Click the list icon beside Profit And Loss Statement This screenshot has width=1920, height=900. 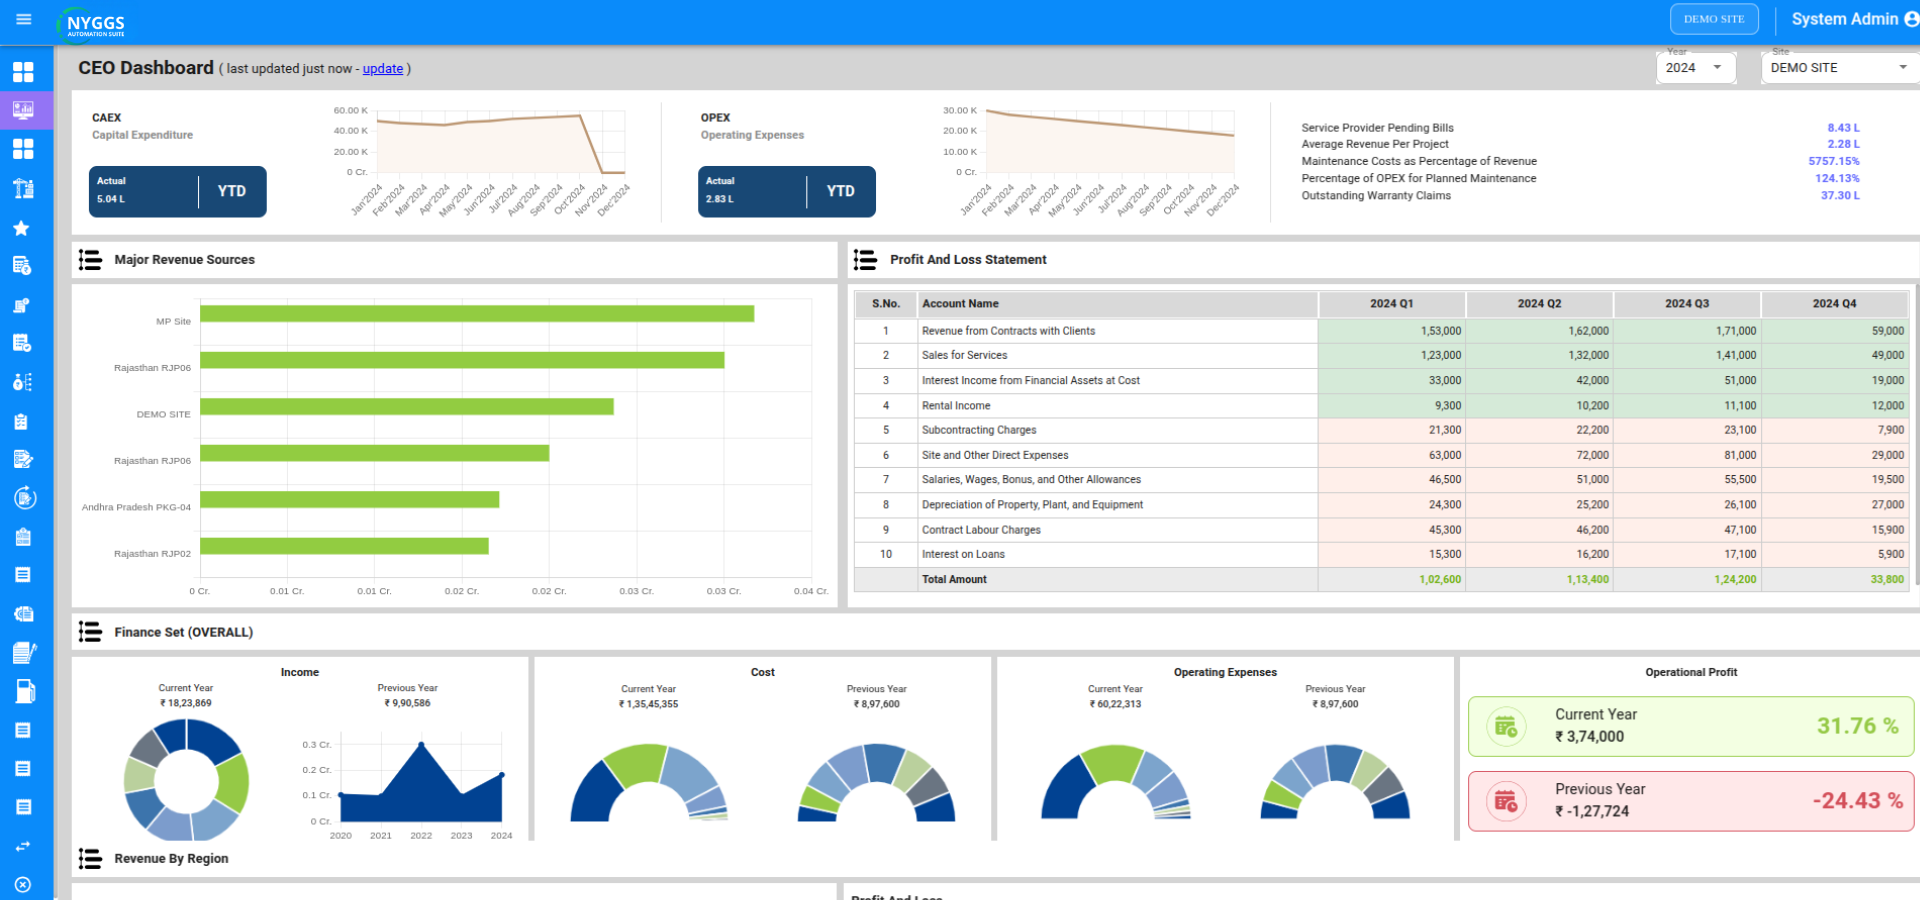[865, 260]
